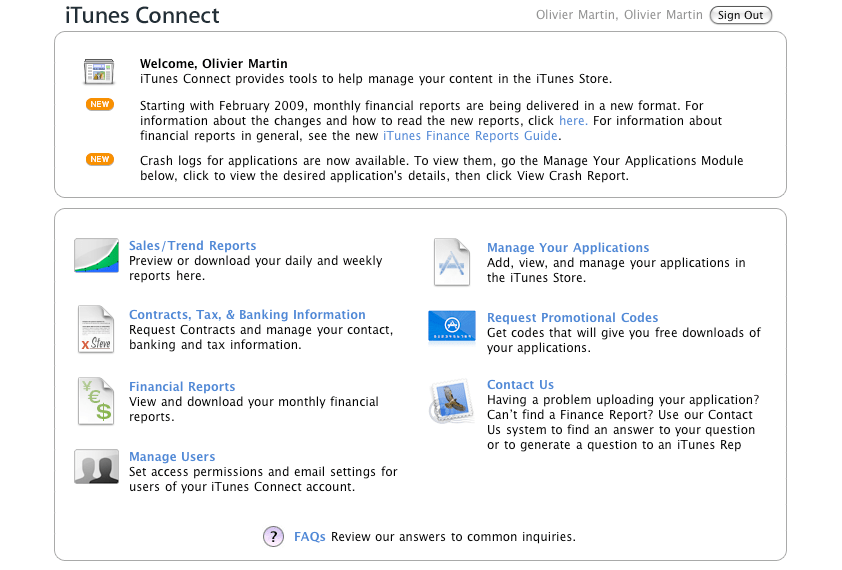Screen dimensions: 842x570
Task: Click the Contracts, Tax, & Banking document icon
Action: point(96,329)
